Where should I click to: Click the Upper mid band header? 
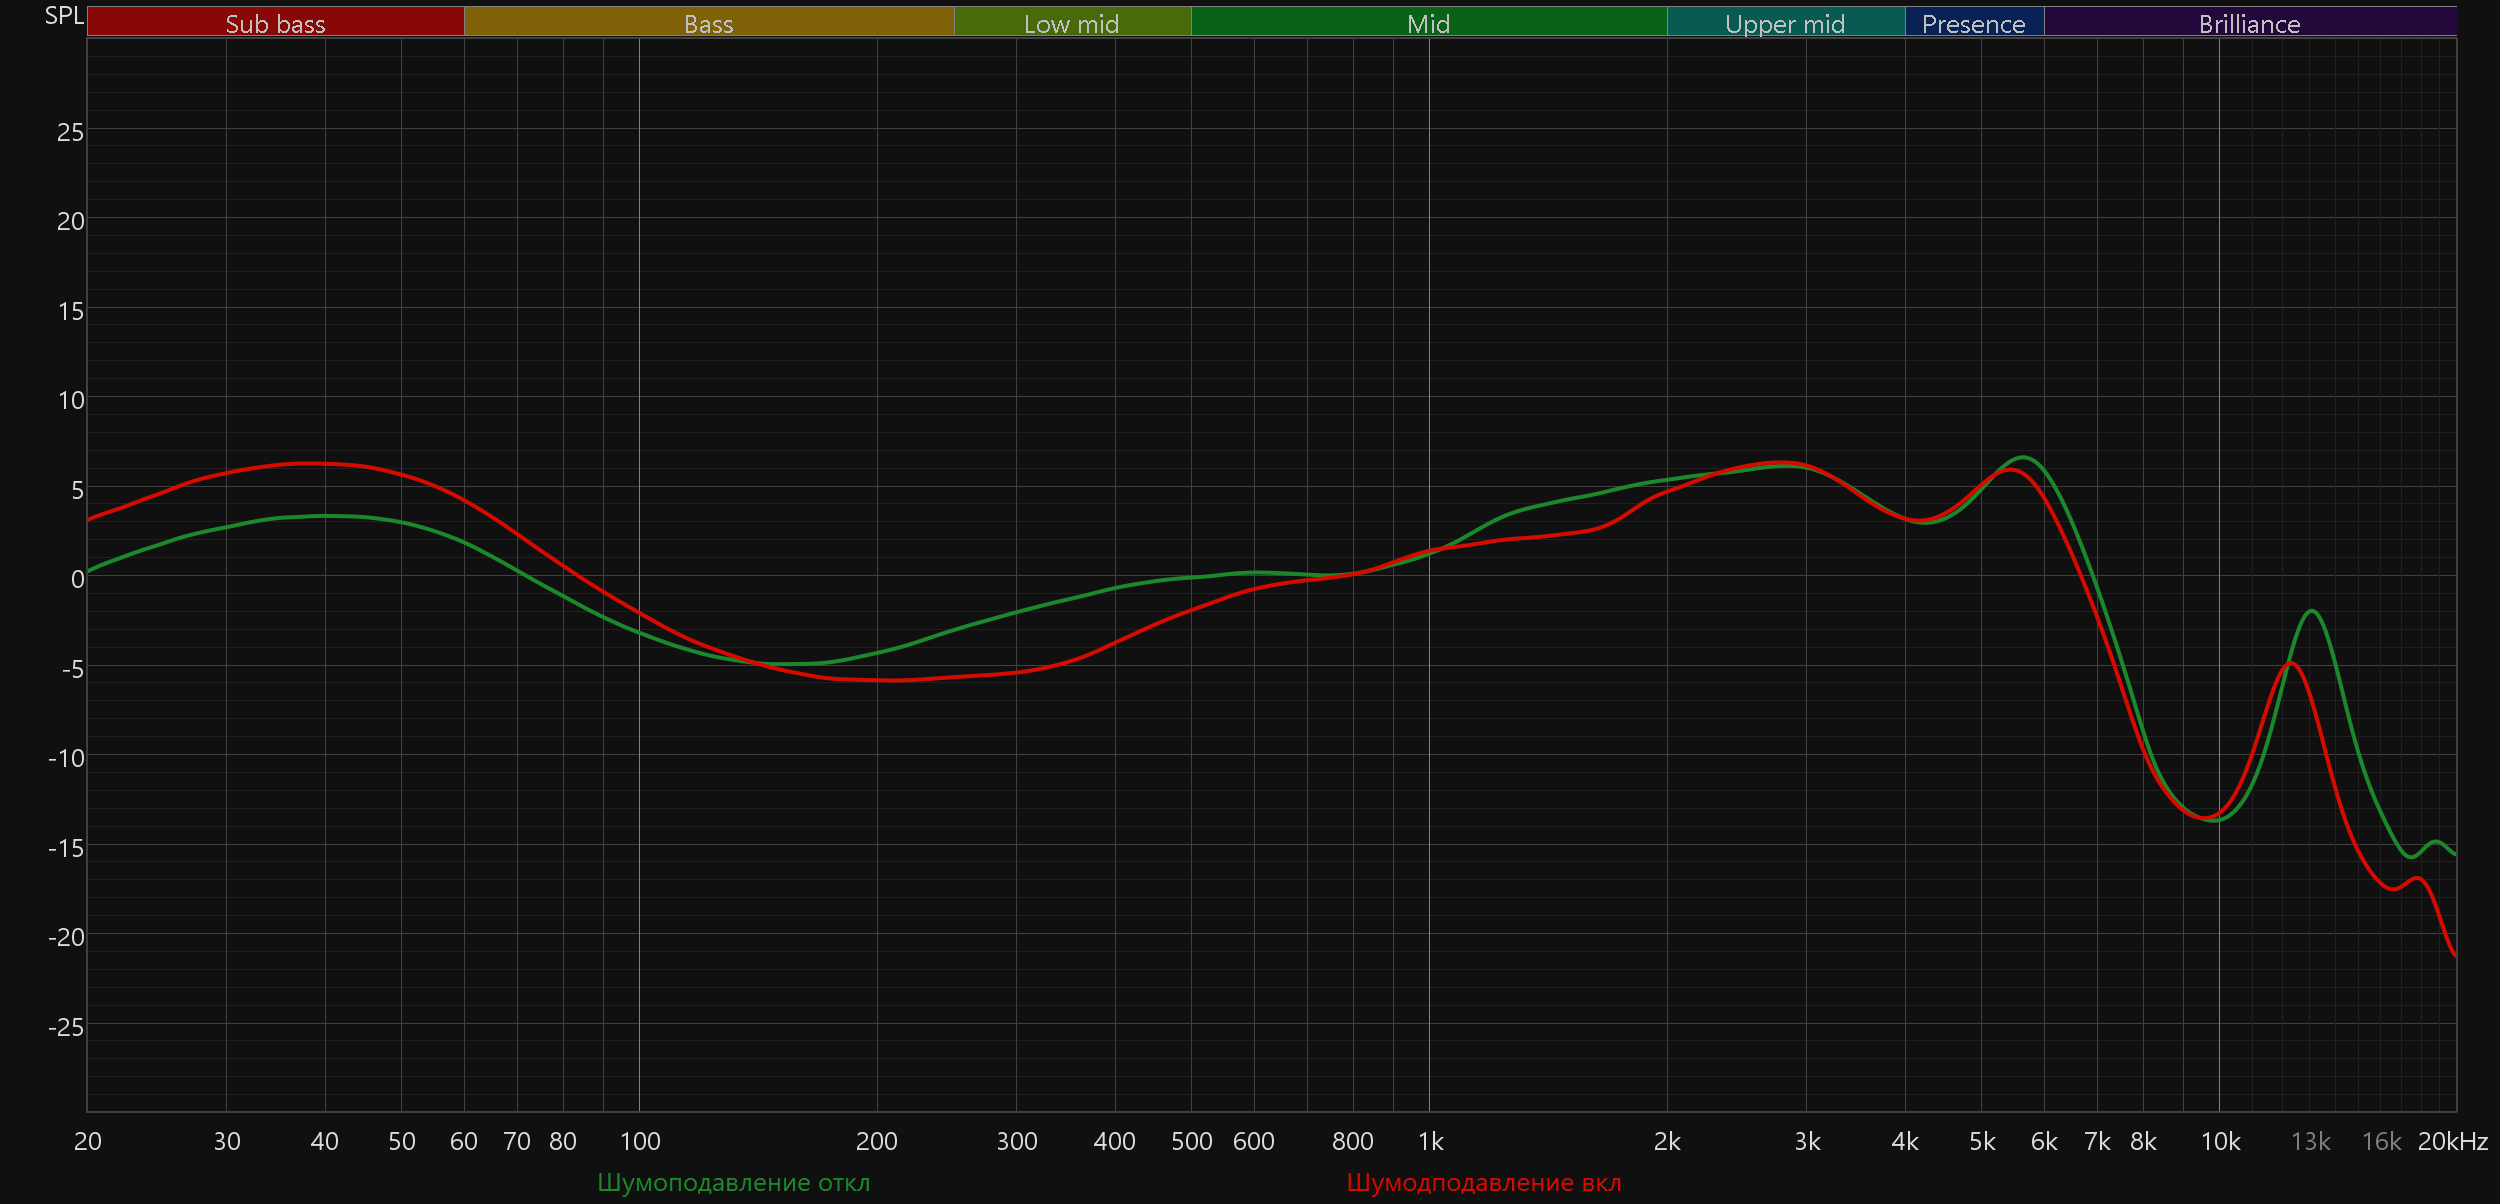point(1785,23)
